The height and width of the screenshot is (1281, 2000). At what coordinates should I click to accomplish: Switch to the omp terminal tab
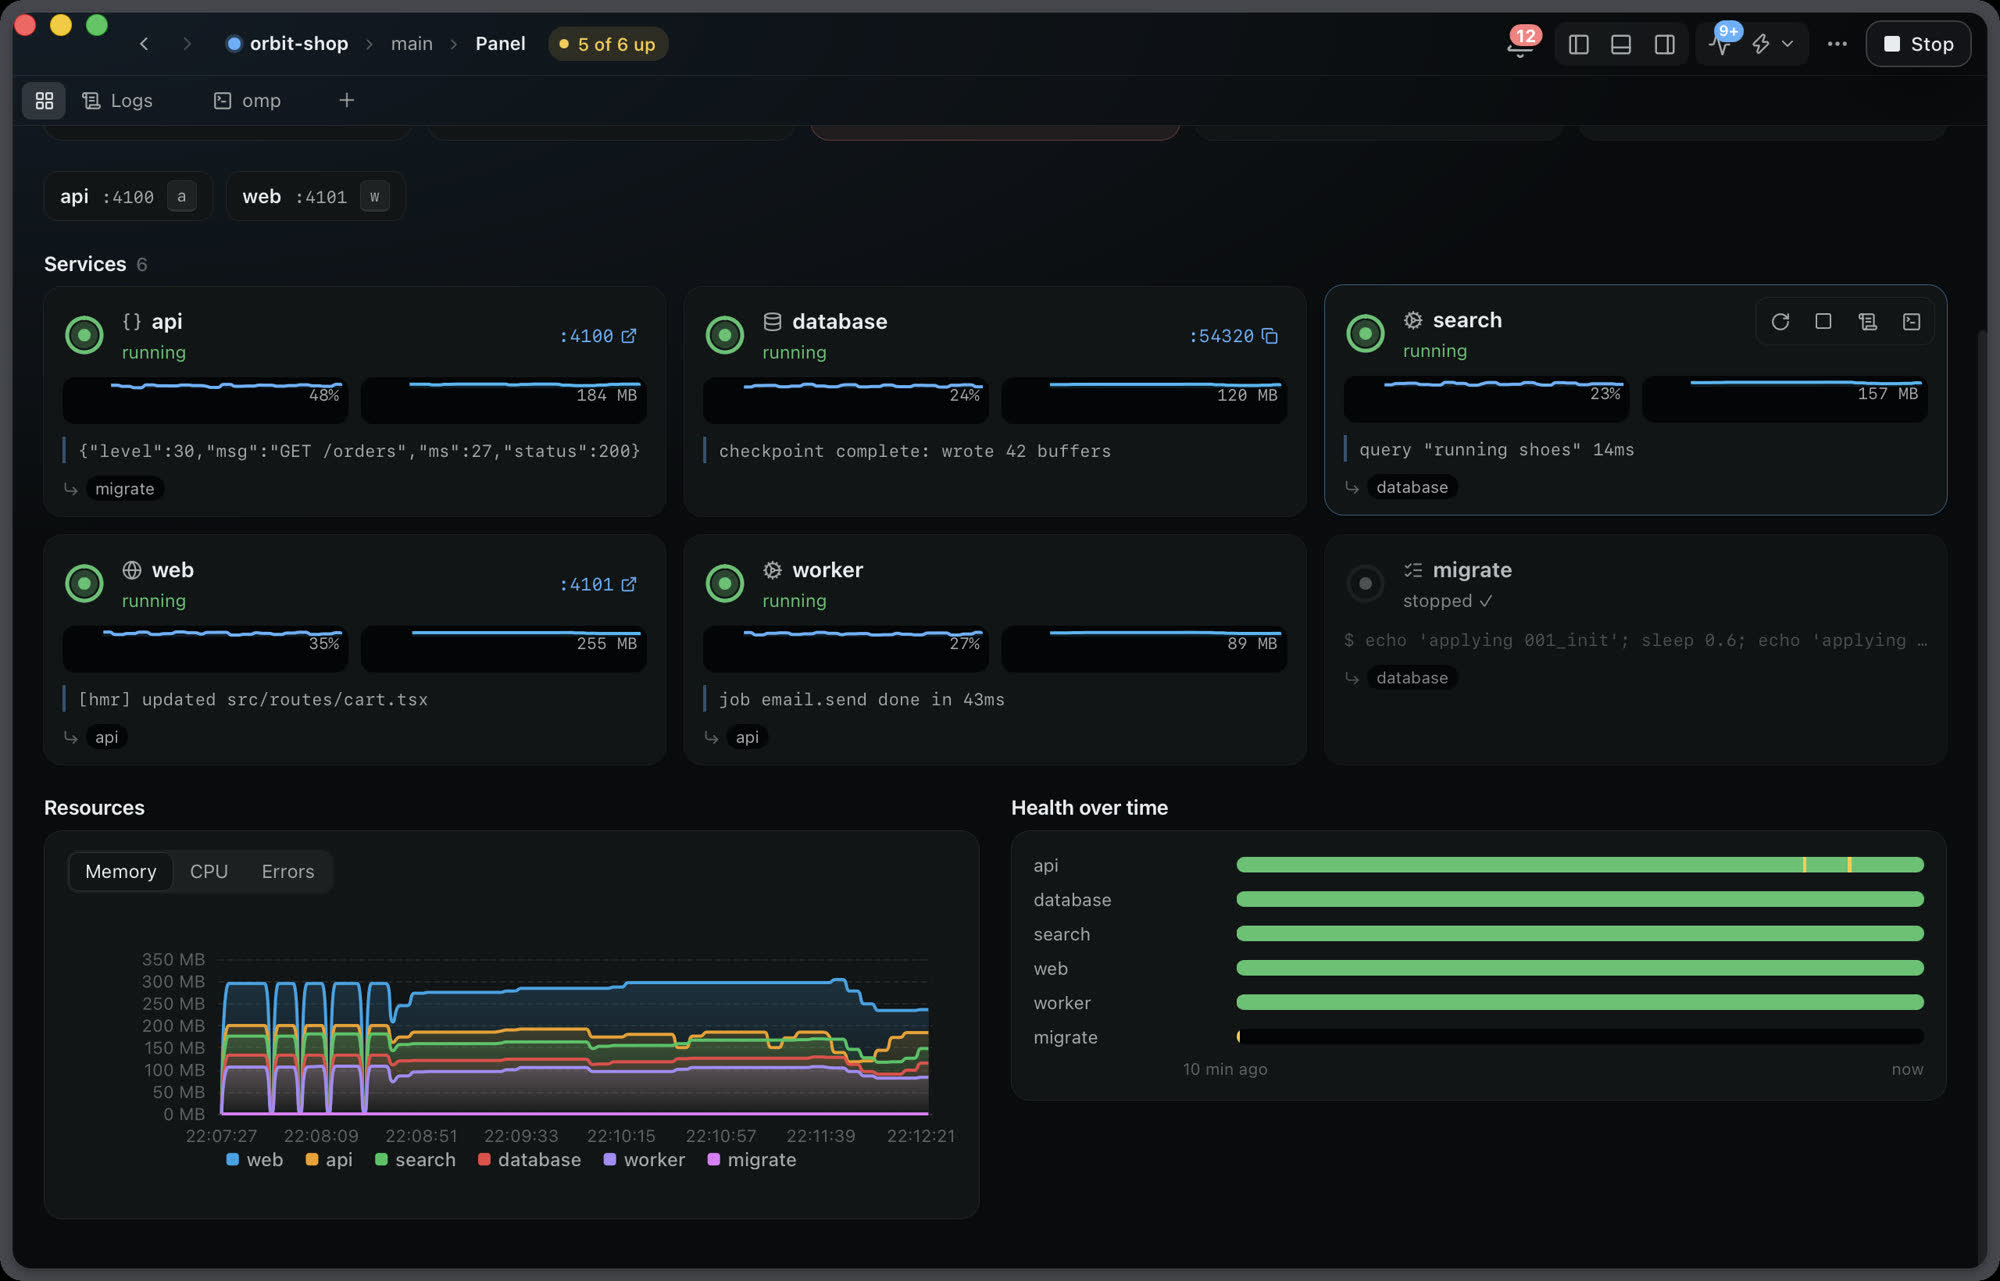247,100
